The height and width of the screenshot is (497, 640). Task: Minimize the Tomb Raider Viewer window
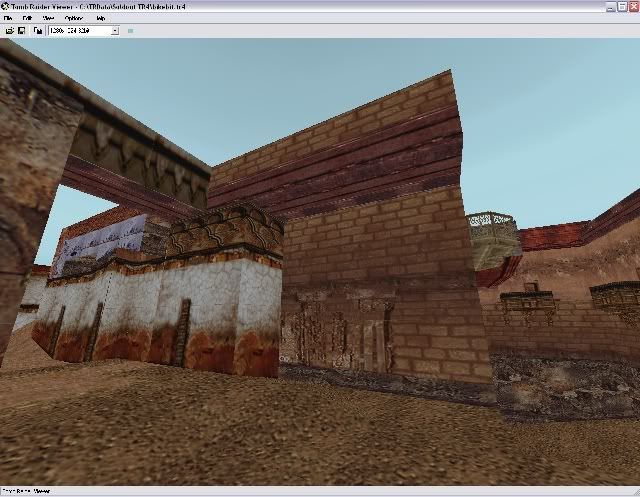[x=610, y=6]
